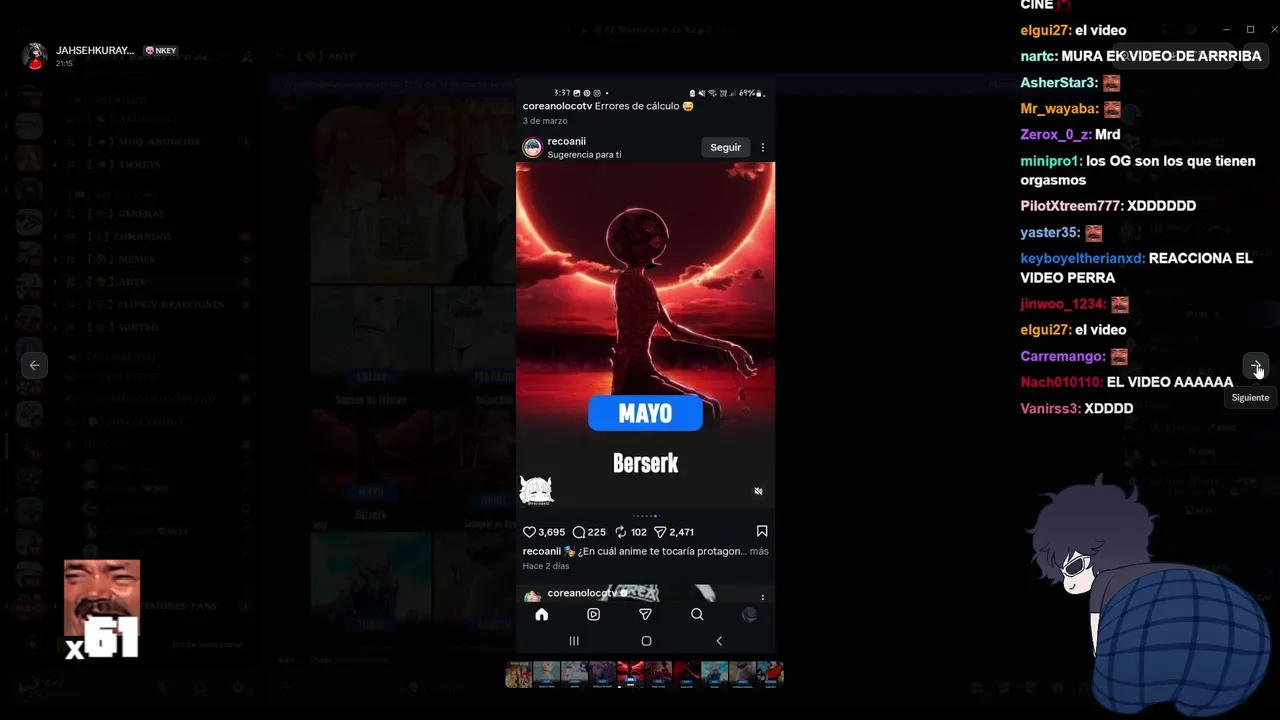Click chat username 'jinwoo_1234'
This screenshot has height=720, width=1280.
coord(1062,304)
